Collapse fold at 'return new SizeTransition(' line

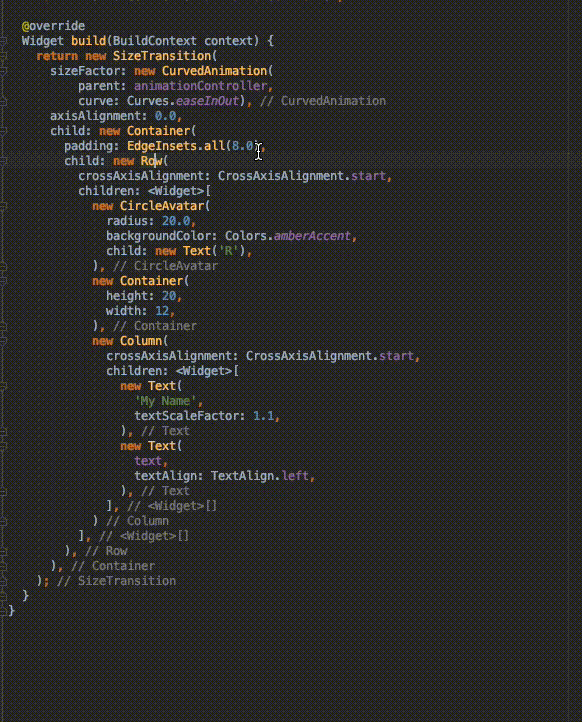click(x=3, y=56)
